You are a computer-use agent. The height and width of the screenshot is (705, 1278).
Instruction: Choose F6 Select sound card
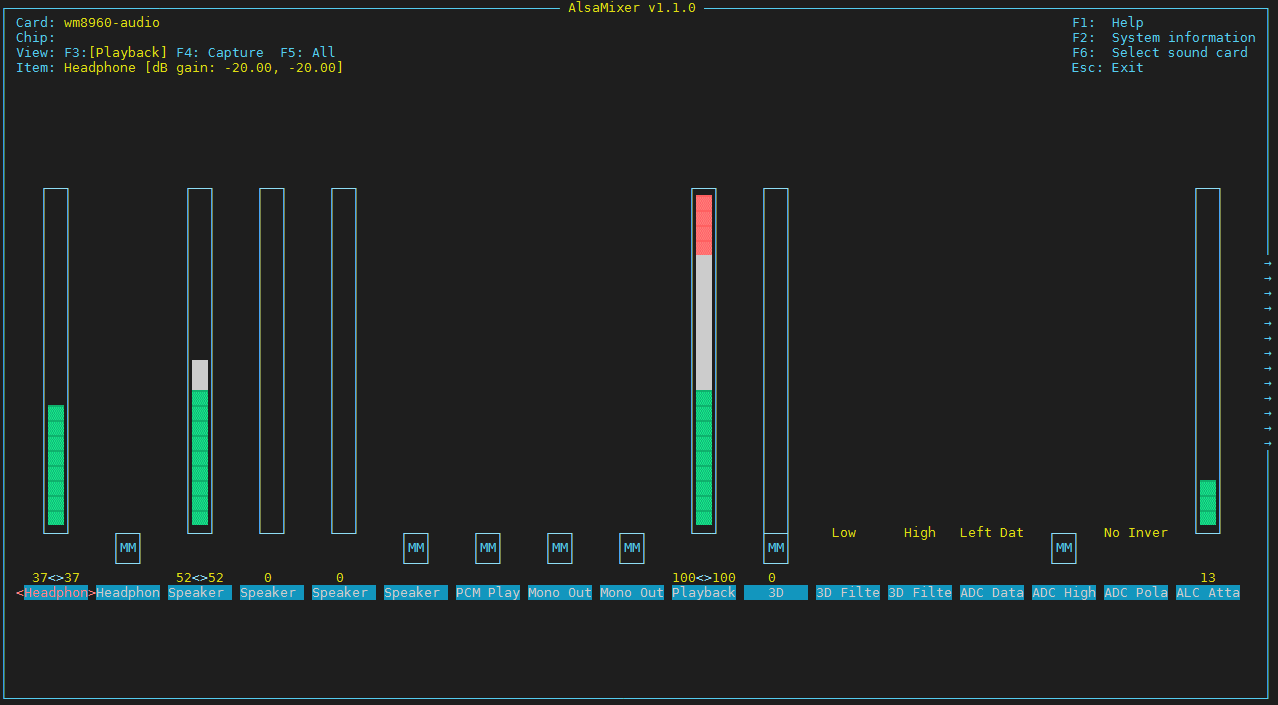pyautogui.click(x=1160, y=53)
